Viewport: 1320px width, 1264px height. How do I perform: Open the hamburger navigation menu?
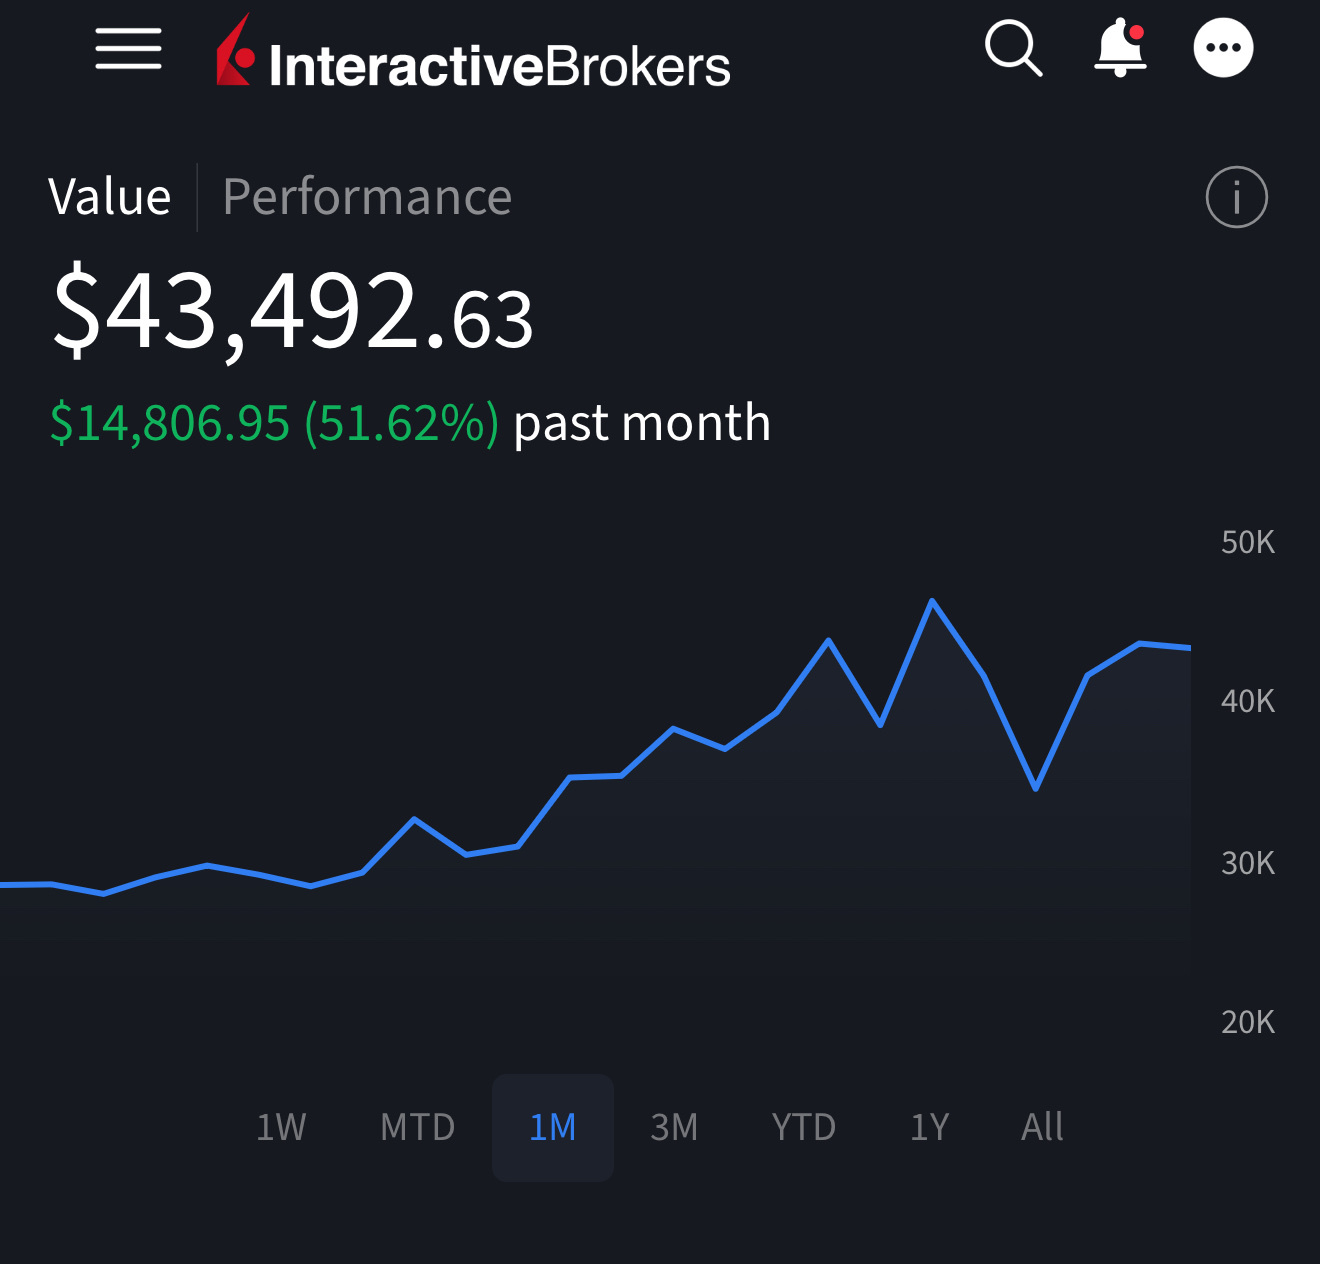pos(128,49)
